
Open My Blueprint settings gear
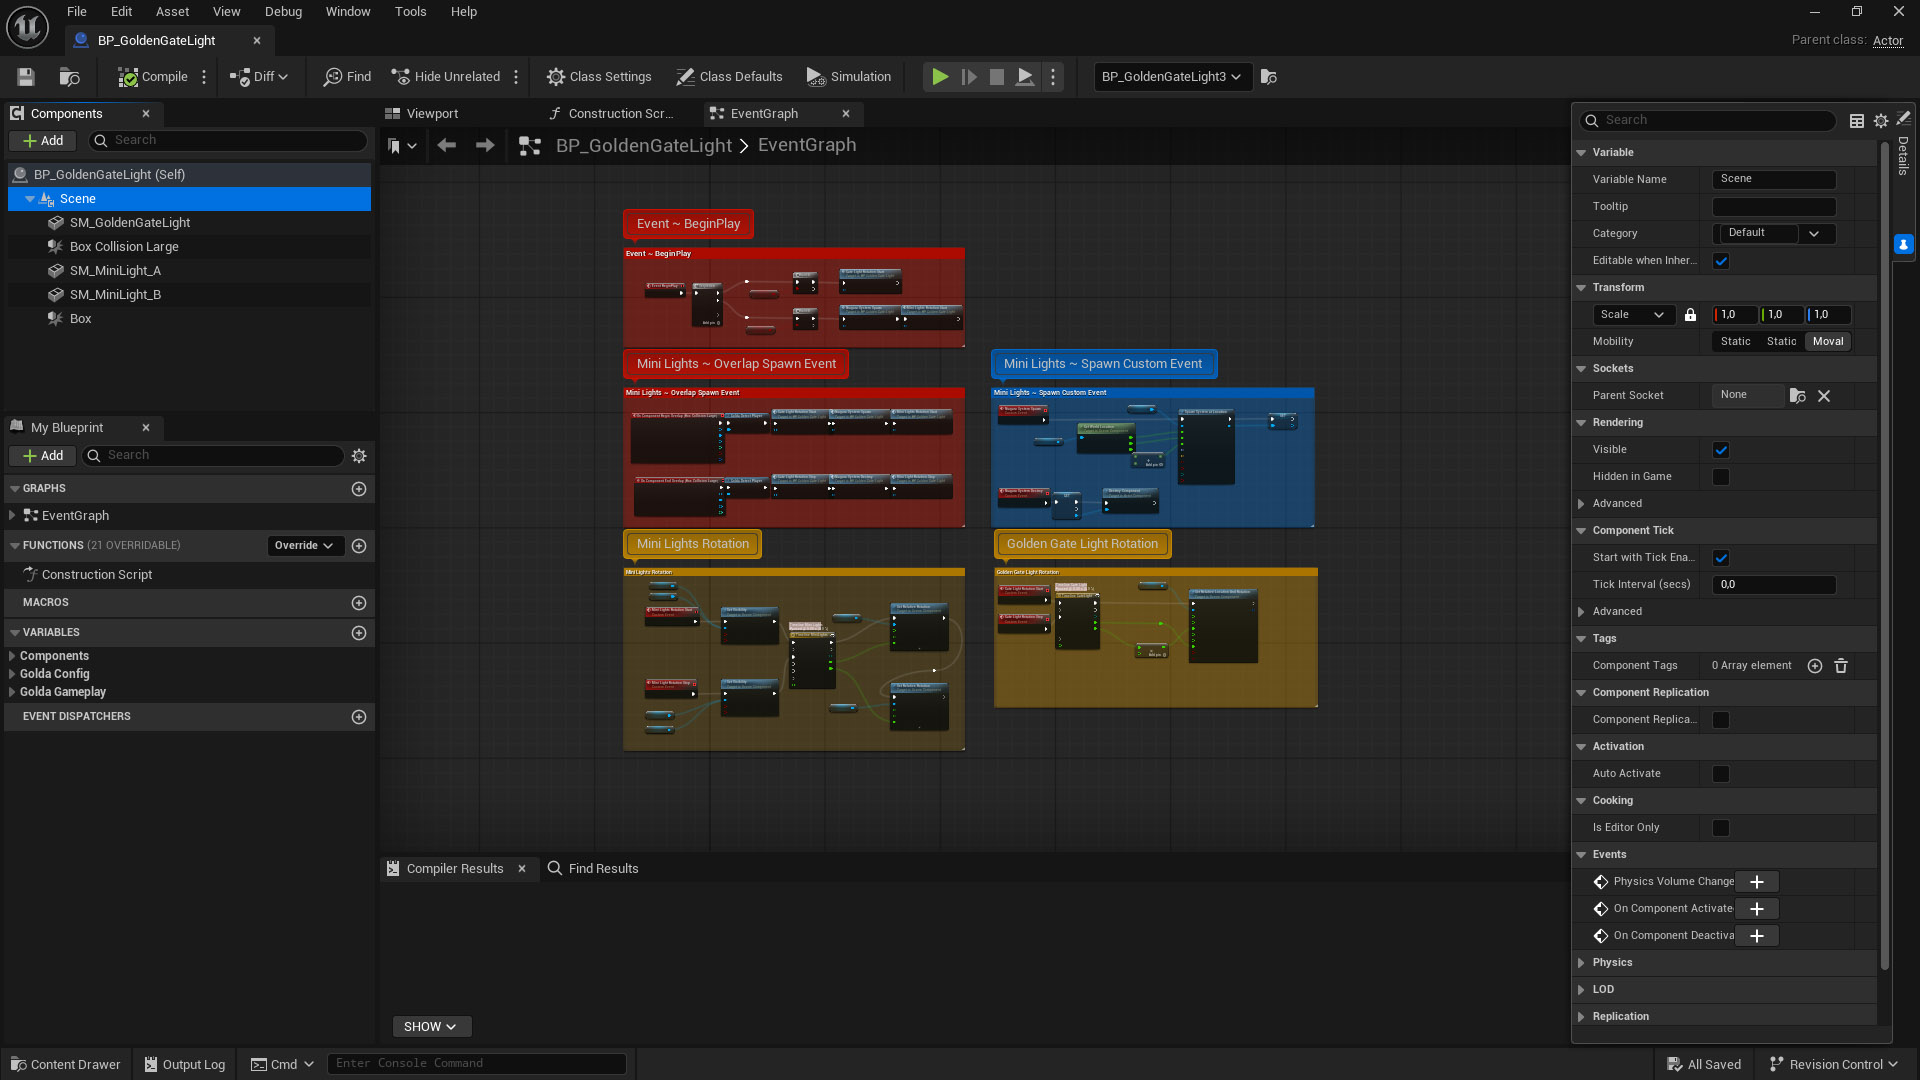click(359, 456)
